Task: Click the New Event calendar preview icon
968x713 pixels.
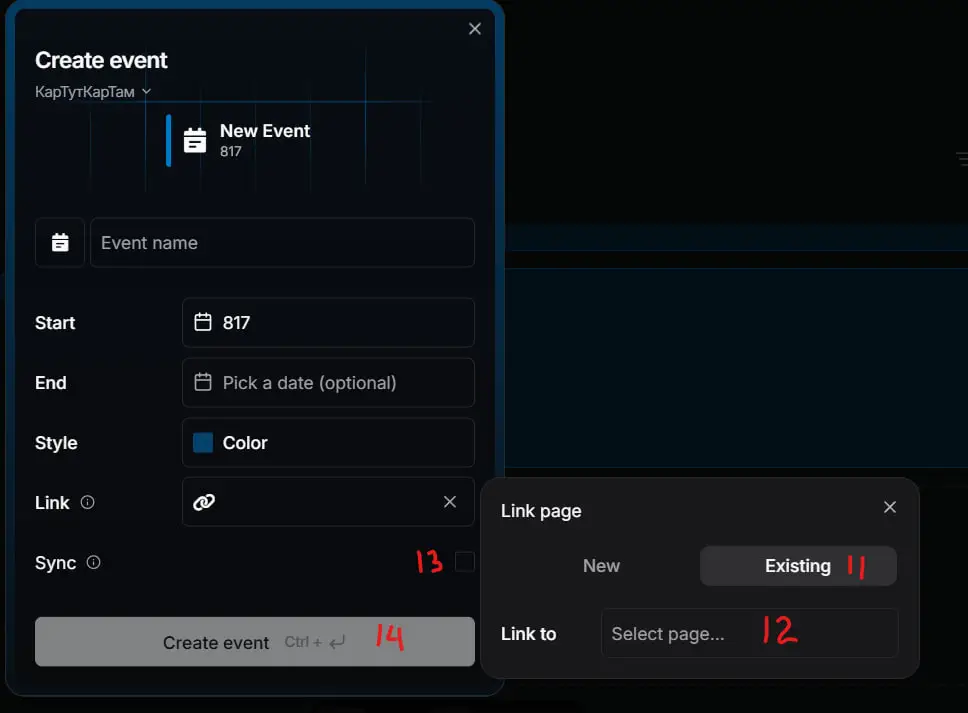Action: pos(195,140)
